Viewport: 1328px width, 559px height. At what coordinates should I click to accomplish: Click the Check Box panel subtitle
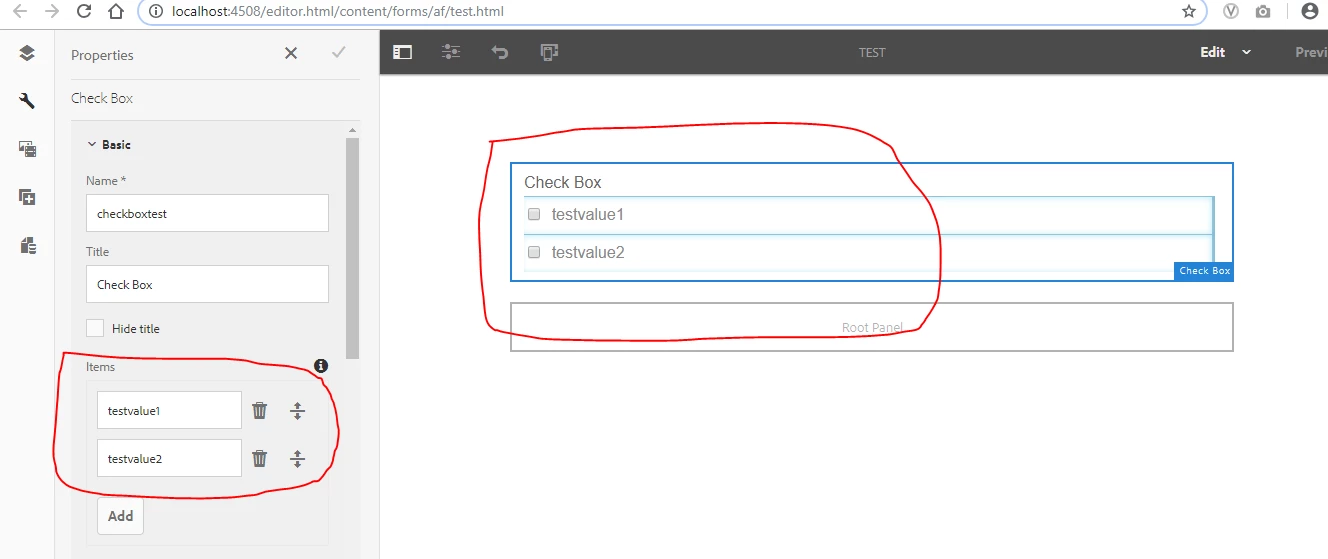pos(102,98)
